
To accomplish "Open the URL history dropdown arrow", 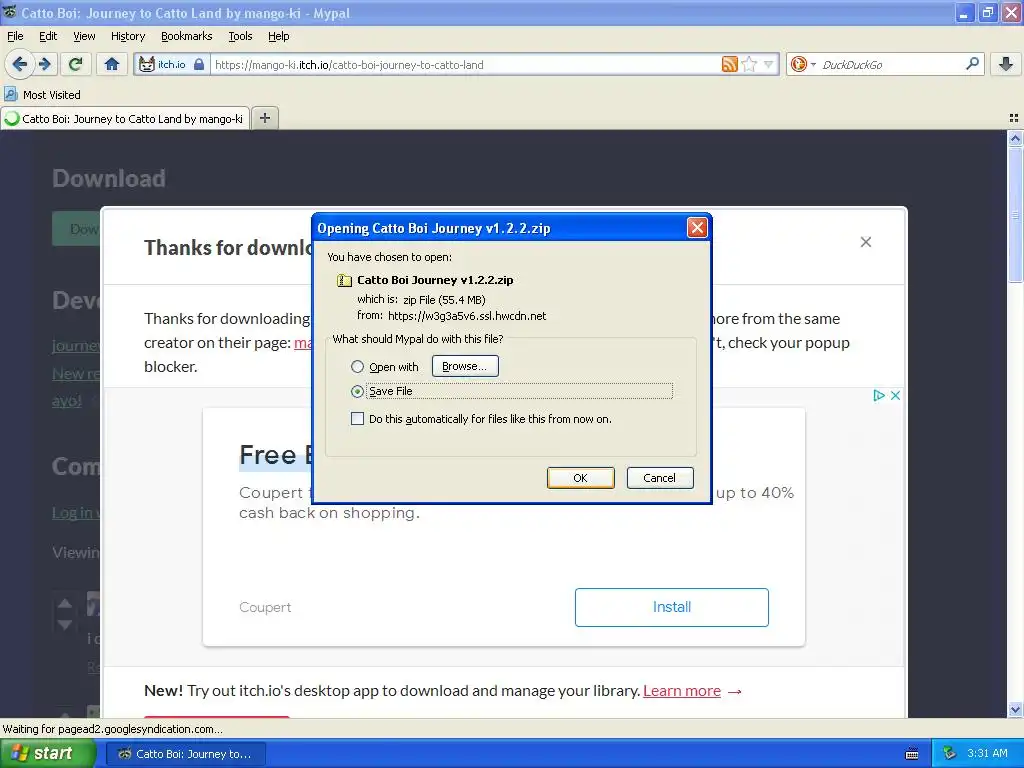I will (769, 64).
